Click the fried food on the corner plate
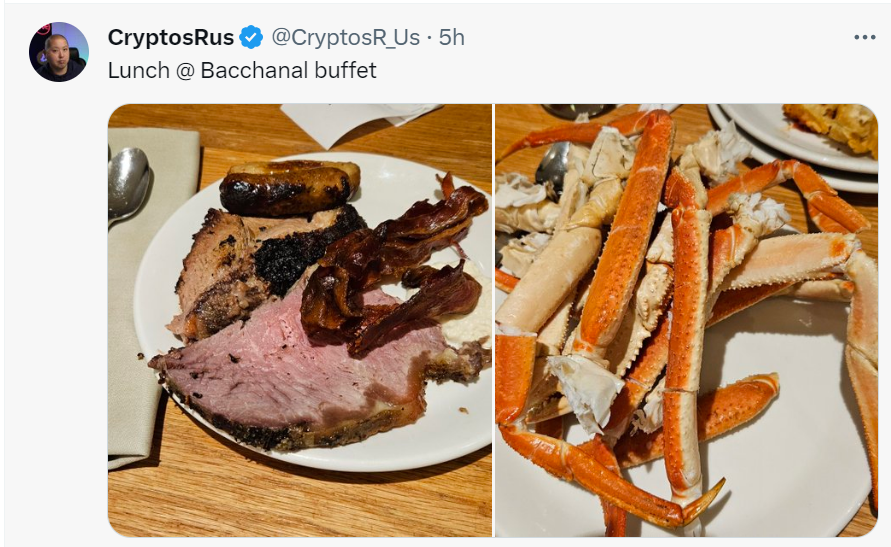891x547 pixels. point(832,126)
